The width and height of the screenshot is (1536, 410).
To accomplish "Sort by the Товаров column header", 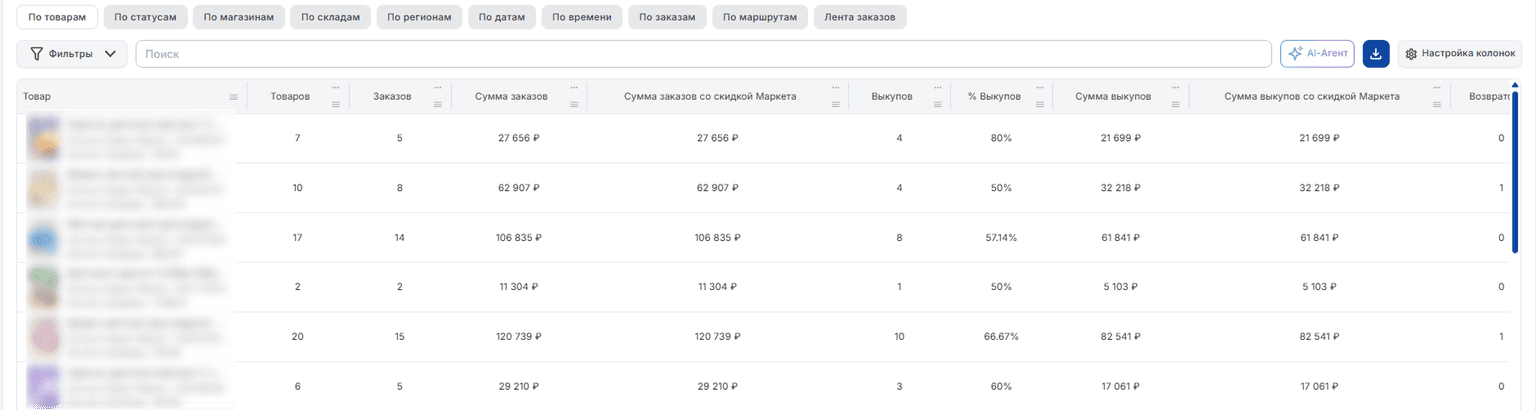I will point(290,96).
